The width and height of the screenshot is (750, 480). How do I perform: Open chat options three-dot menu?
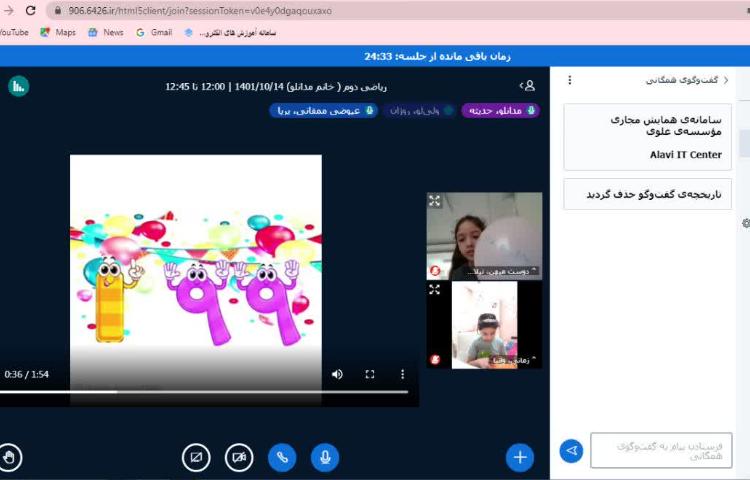(570, 80)
